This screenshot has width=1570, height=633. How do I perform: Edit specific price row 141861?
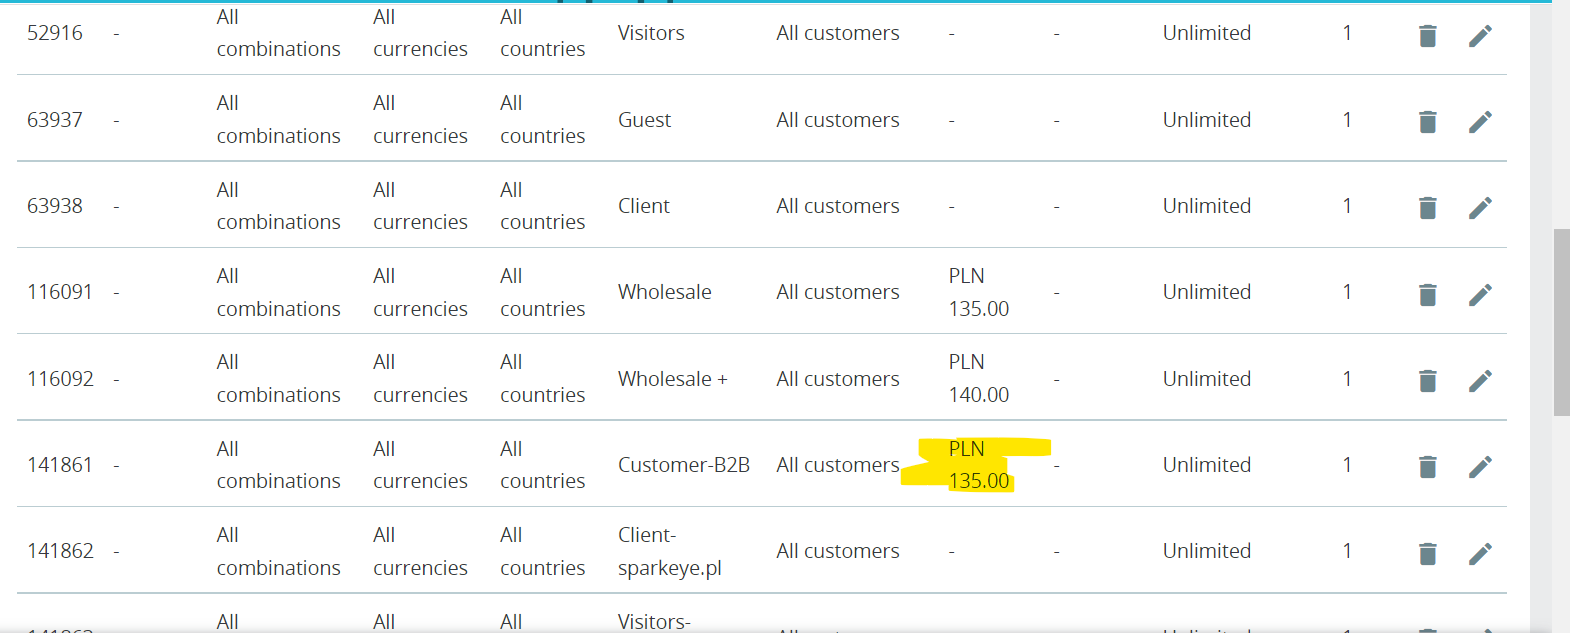pyautogui.click(x=1481, y=467)
